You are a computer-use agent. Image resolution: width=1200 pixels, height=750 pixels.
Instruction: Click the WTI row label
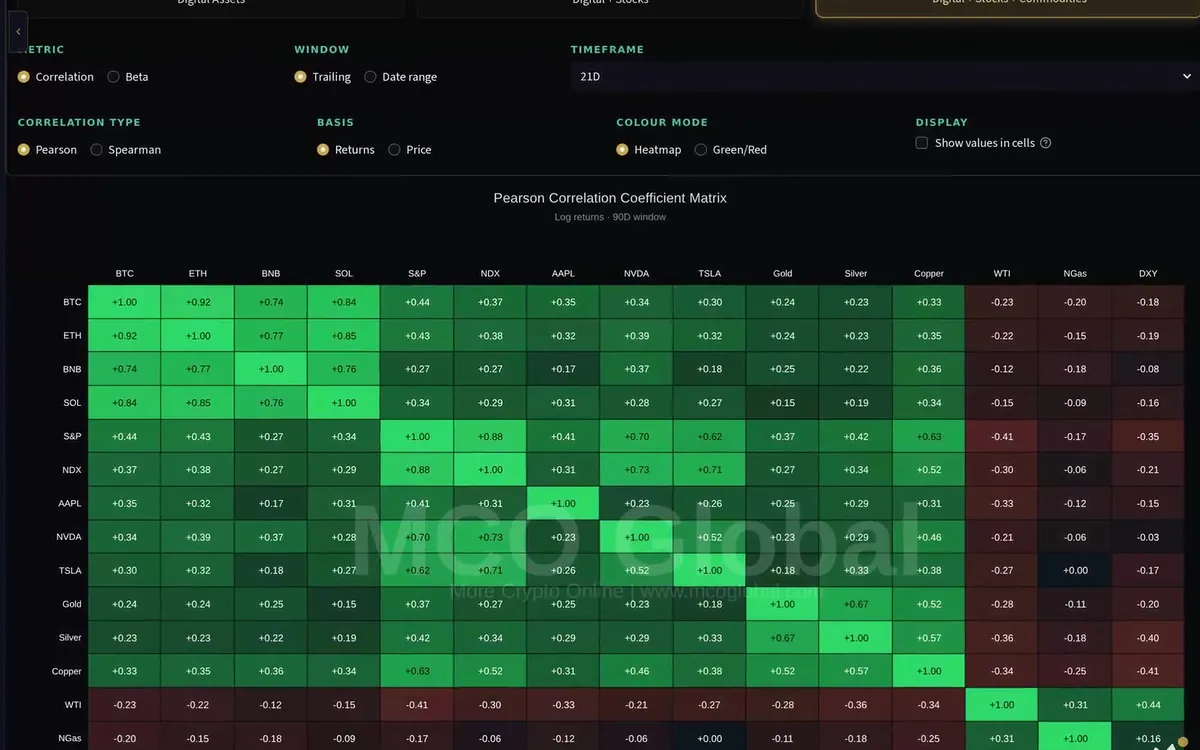point(73,705)
